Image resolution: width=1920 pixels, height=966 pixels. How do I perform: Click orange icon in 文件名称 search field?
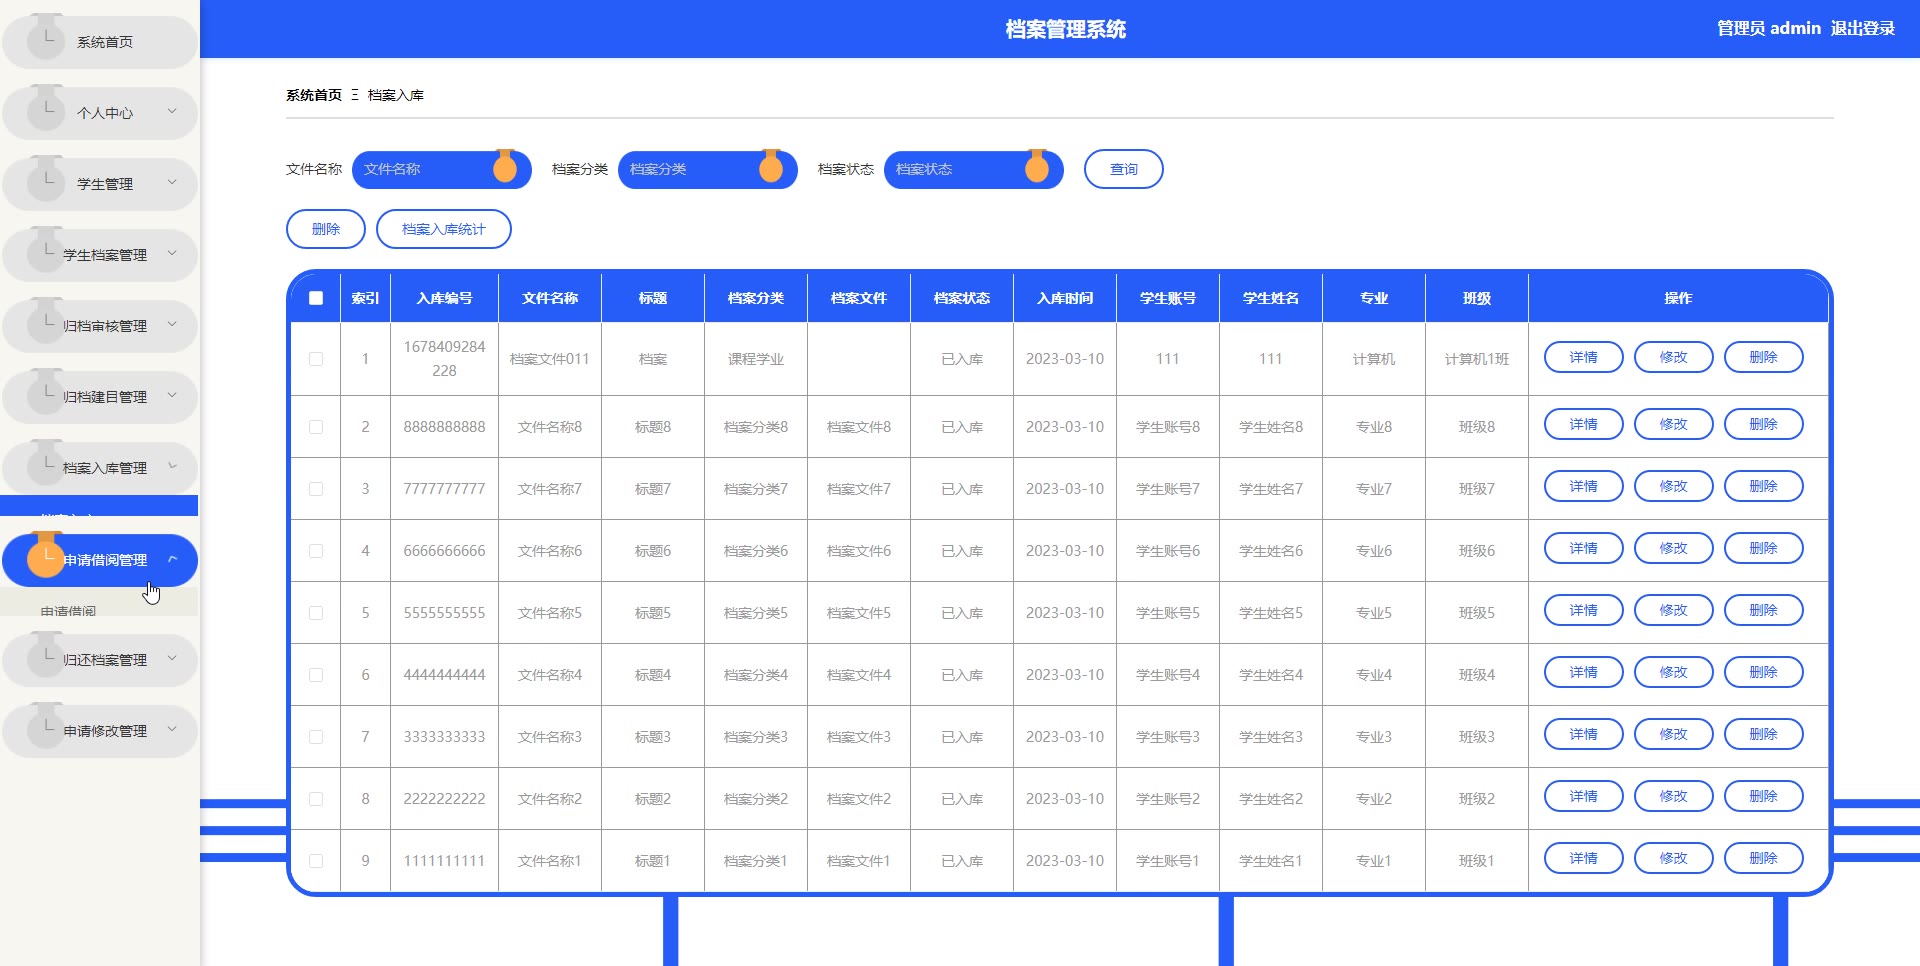click(x=505, y=167)
